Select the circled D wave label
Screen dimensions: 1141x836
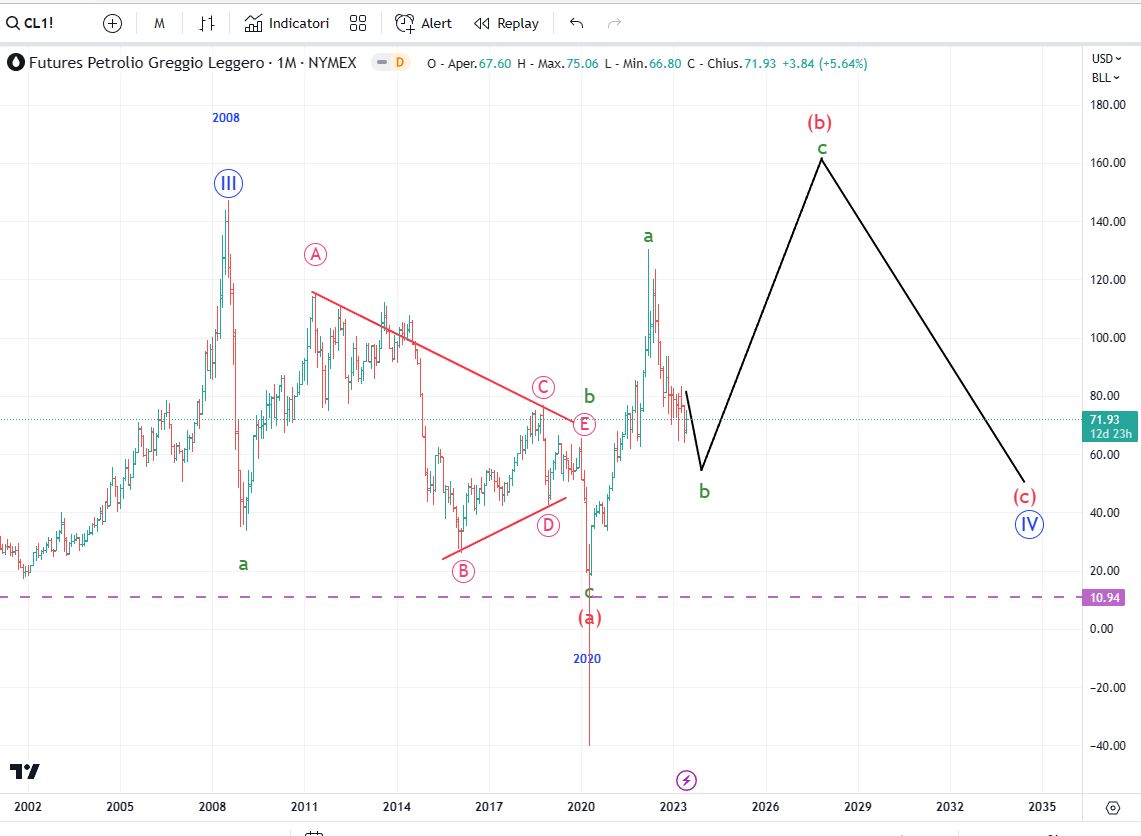[x=548, y=525]
